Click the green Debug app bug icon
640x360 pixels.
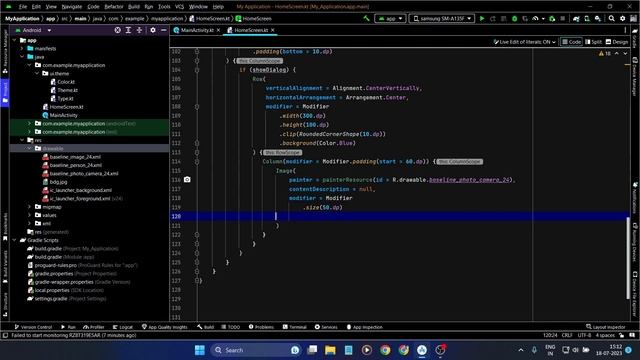tap(514, 18)
